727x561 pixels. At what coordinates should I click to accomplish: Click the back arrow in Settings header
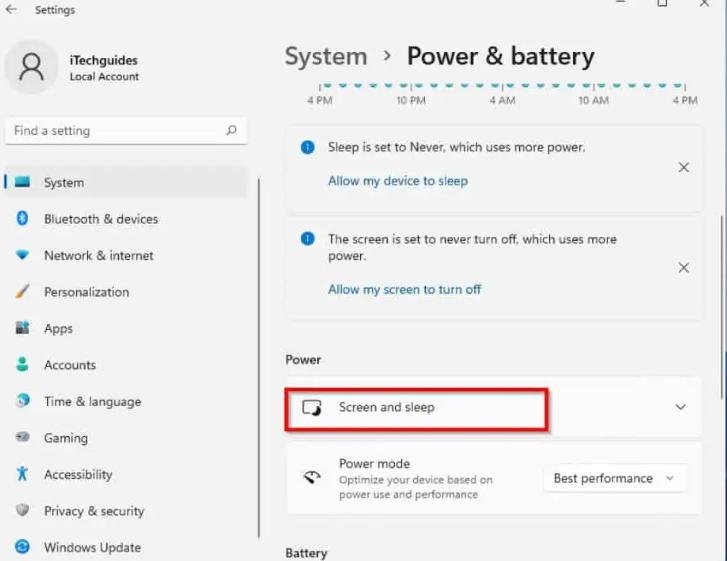click(11, 9)
